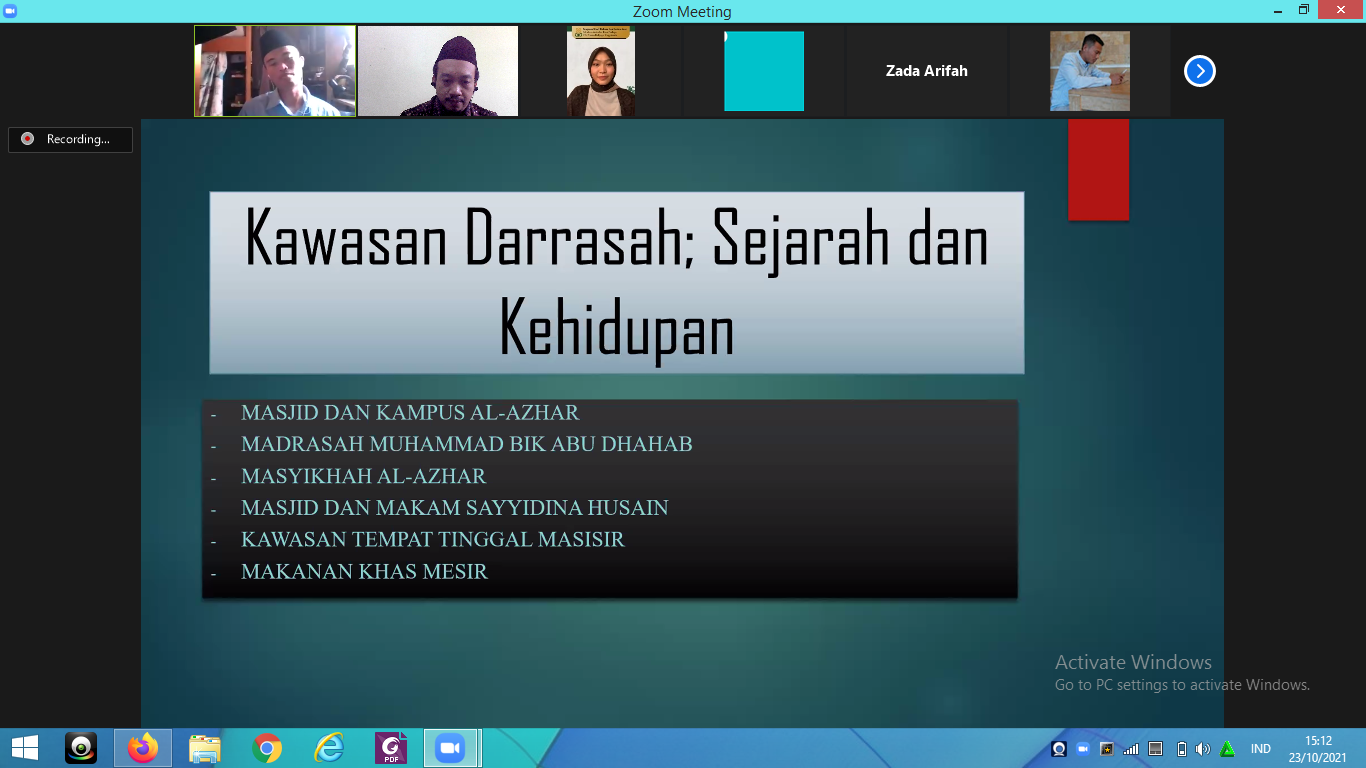Click the Zoom camera icon in the system tray
1366x768 pixels.
pos(1083,749)
